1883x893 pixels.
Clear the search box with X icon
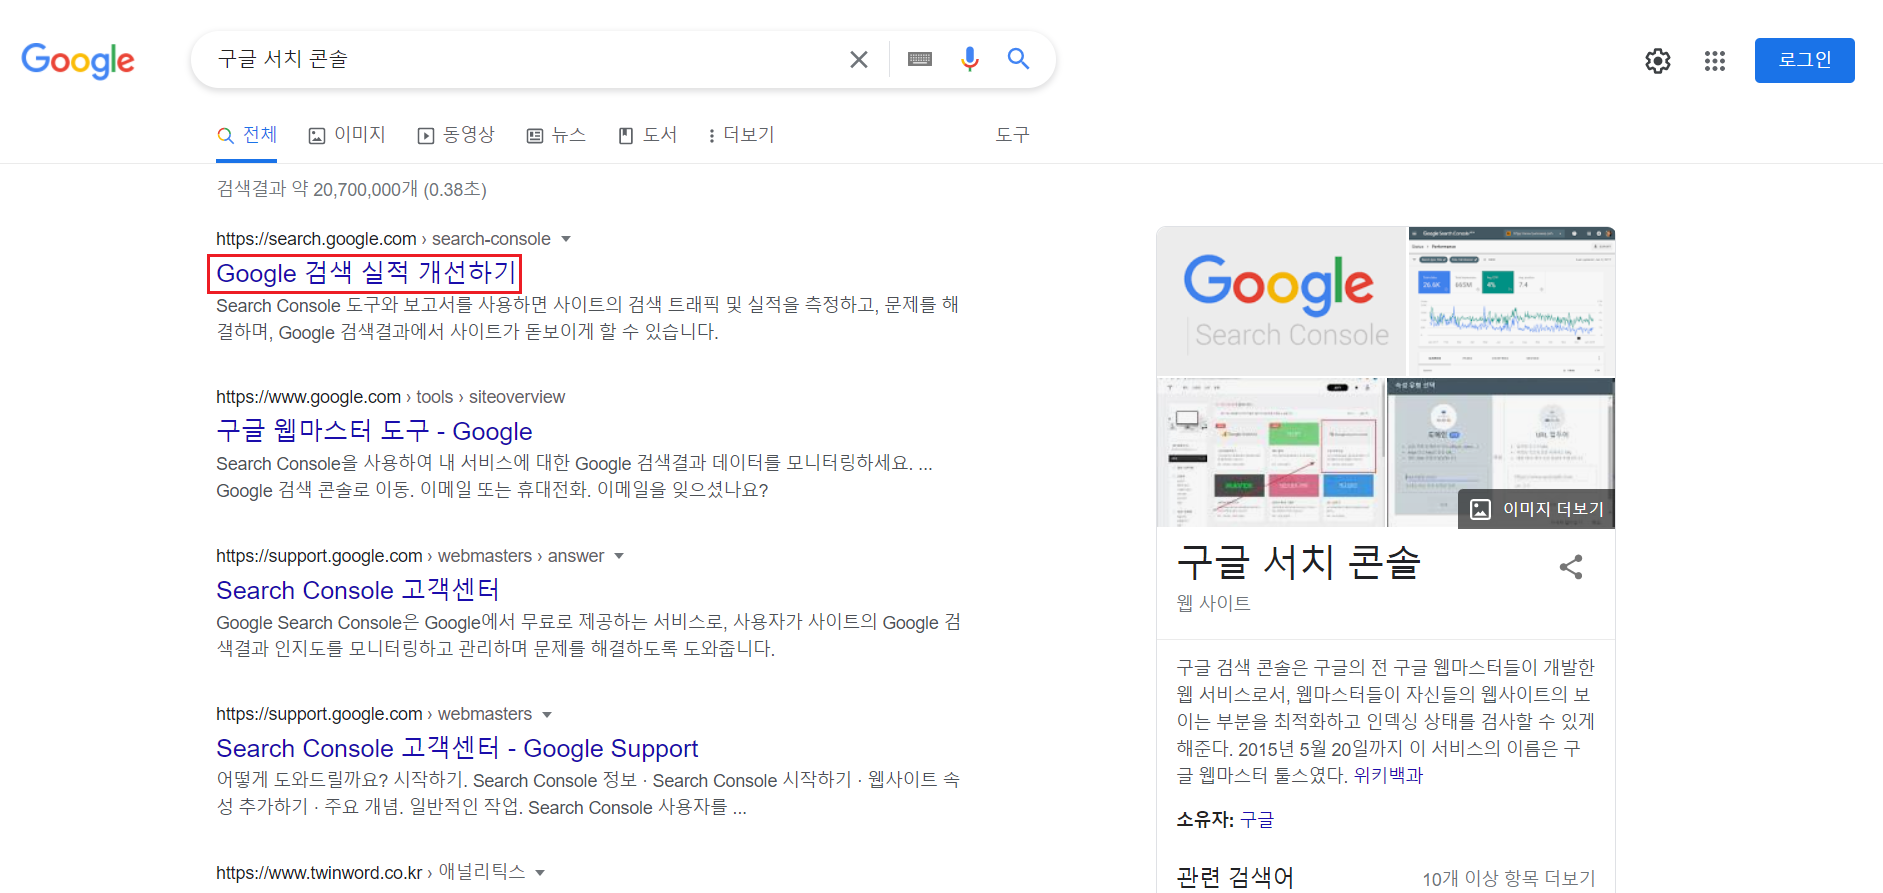(858, 60)
